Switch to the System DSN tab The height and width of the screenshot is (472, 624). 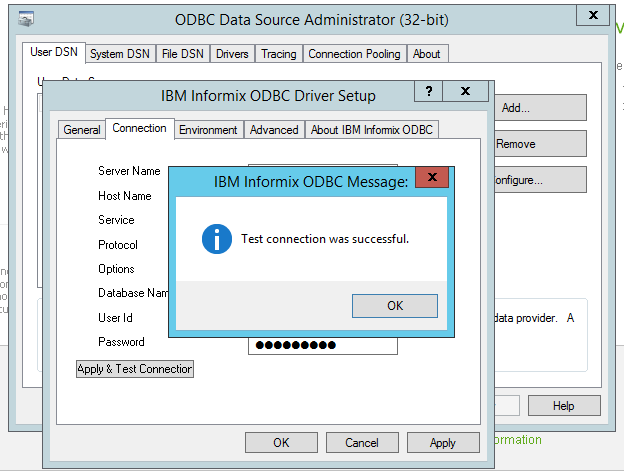tap(119, 54)
